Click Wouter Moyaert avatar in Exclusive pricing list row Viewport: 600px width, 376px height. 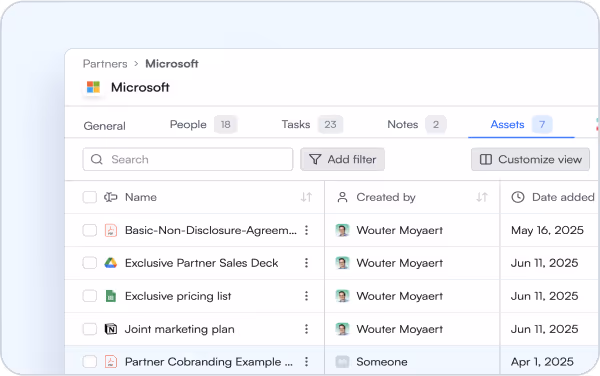(342, 296)
